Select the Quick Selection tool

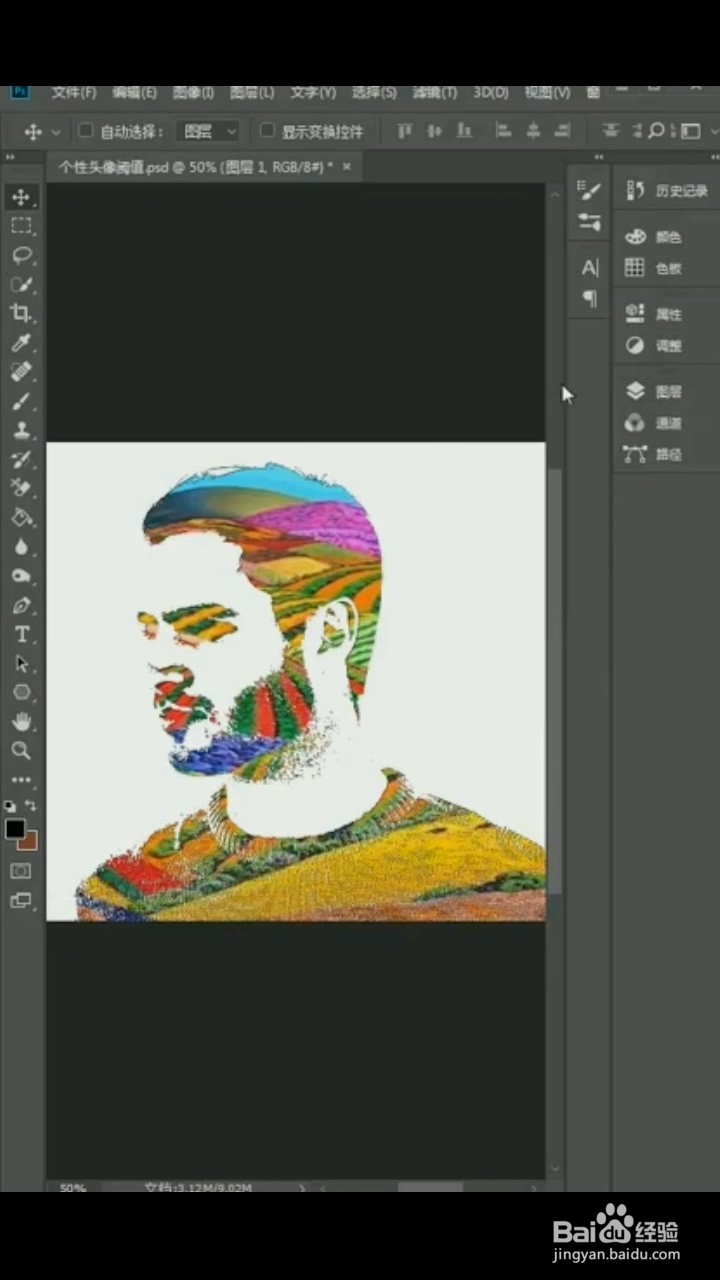tap(21, 284)
